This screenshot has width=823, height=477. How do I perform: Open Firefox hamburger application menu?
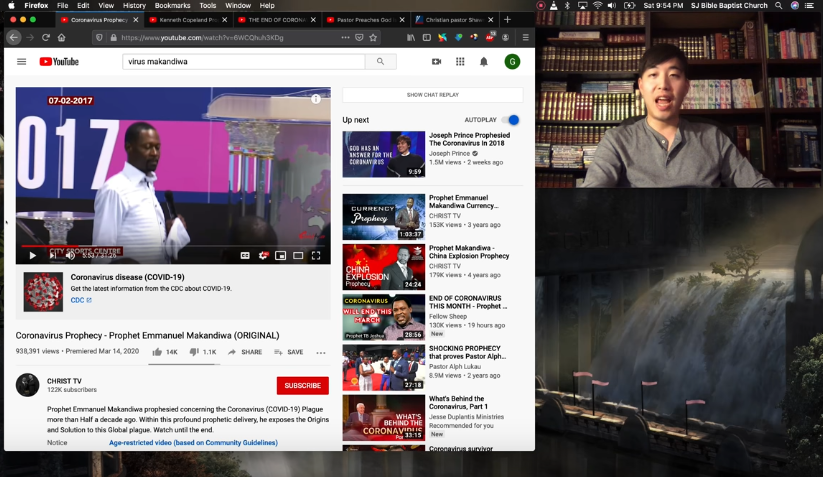[525, 37]
